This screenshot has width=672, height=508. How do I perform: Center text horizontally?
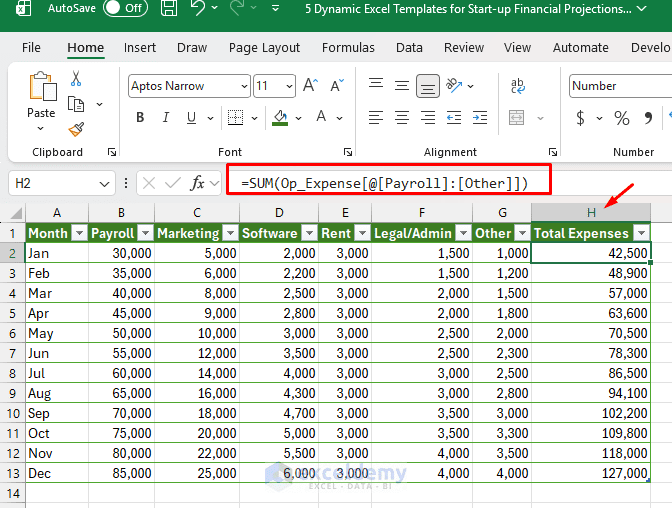point(402,117)
